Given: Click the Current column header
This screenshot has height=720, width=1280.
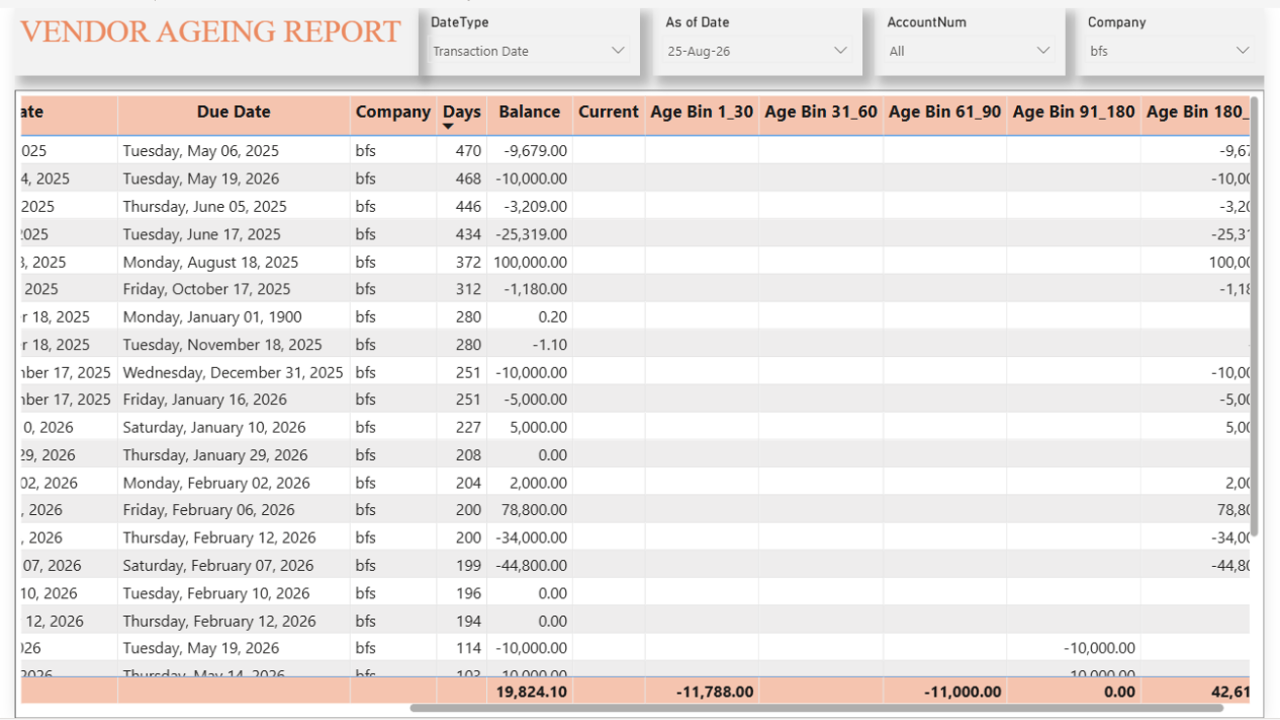Looking at the screenshot, I should tap(608, 112).
